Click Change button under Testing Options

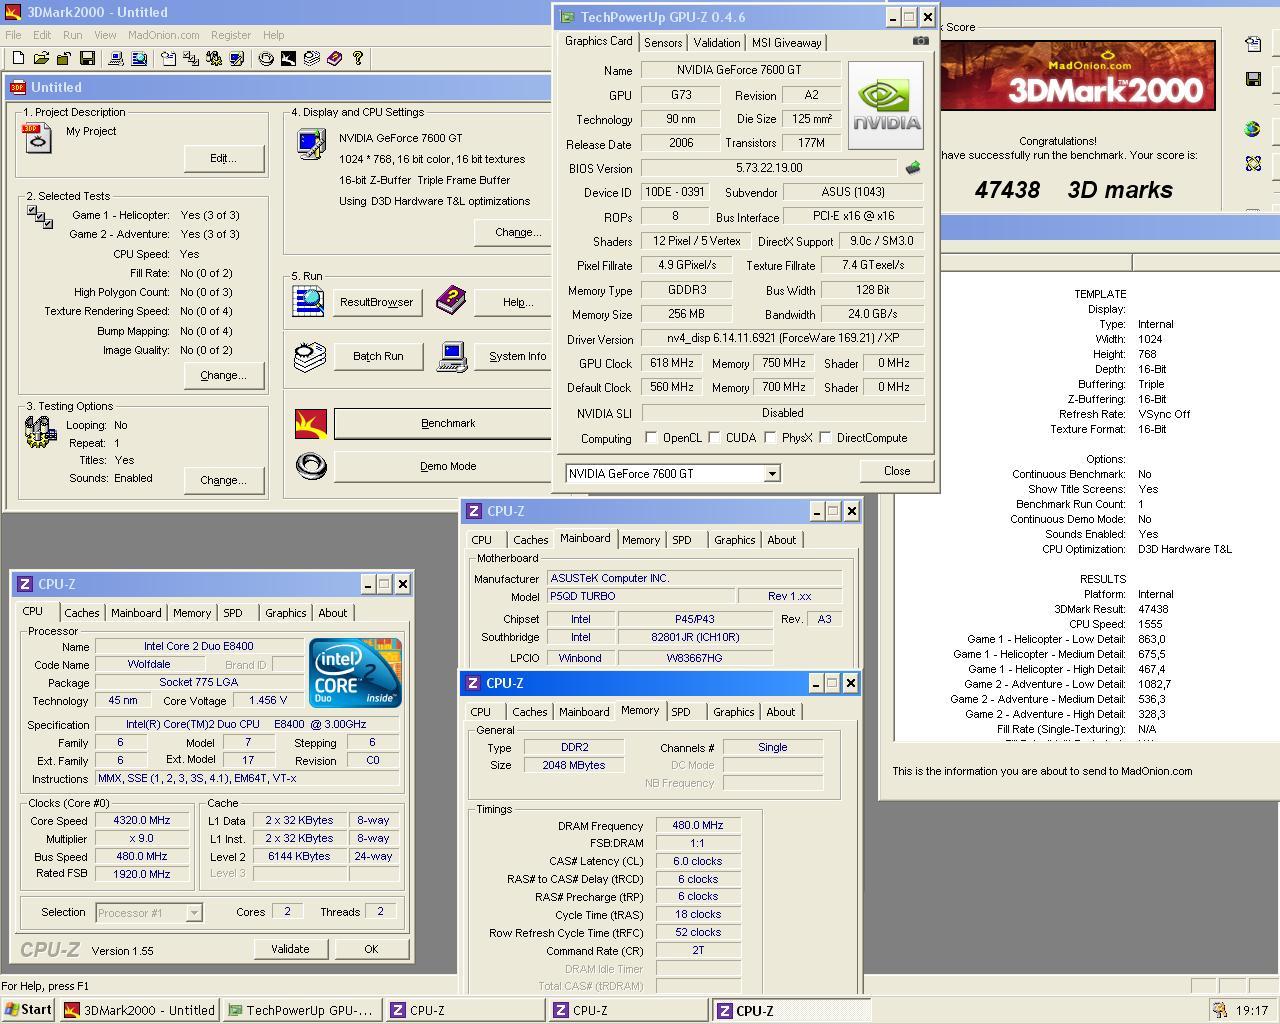(x=224, y=480)
